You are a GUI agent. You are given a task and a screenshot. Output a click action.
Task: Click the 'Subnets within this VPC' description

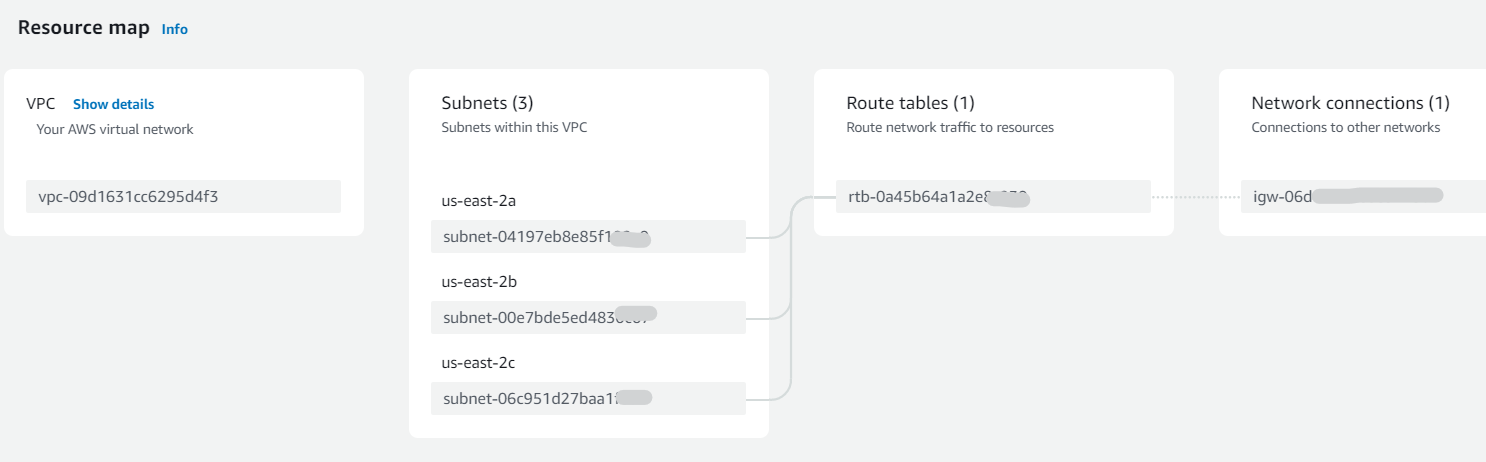coord(514,127)
